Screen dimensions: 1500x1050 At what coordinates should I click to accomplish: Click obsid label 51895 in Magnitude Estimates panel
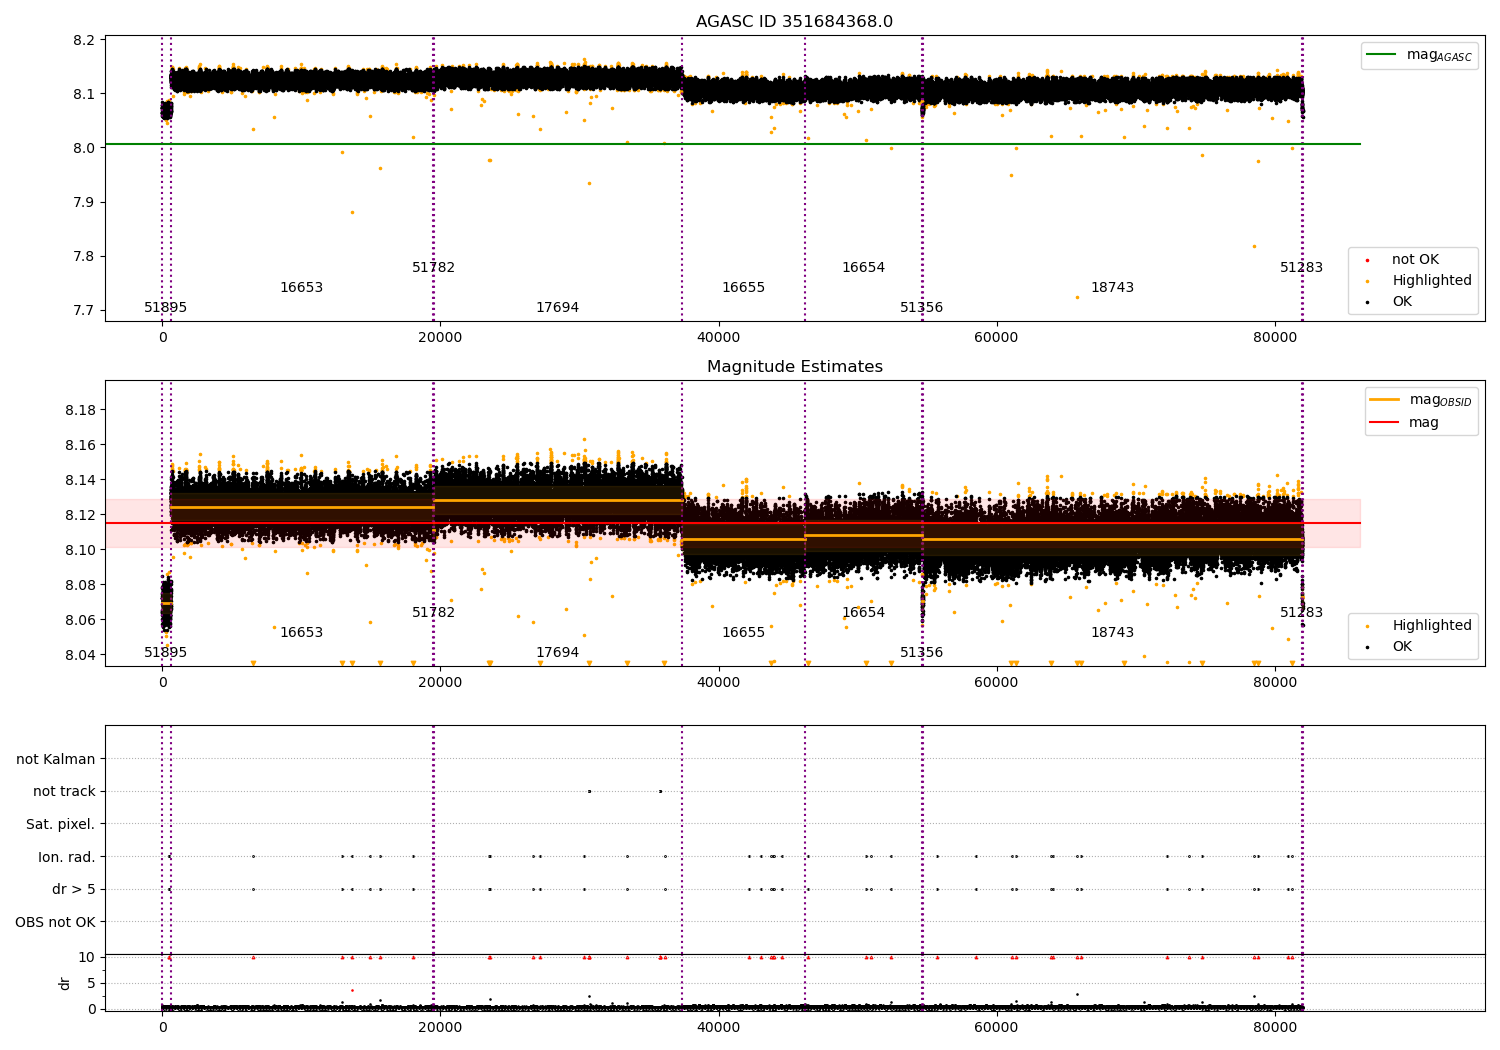(x=166, y=653)
